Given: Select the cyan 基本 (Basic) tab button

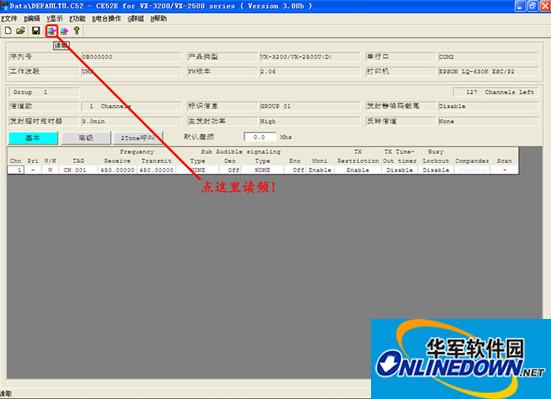Looking at the screenshot, I should click(33, 138).
